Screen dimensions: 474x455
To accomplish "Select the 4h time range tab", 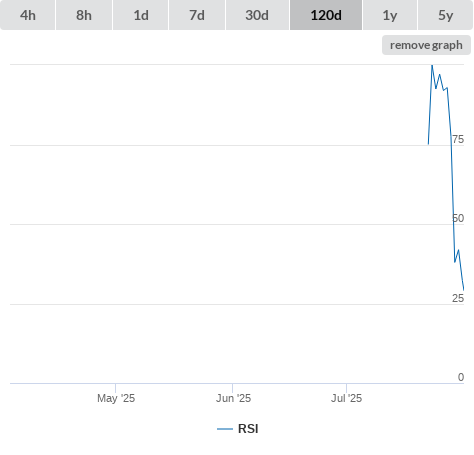I will tap(28, 15).
